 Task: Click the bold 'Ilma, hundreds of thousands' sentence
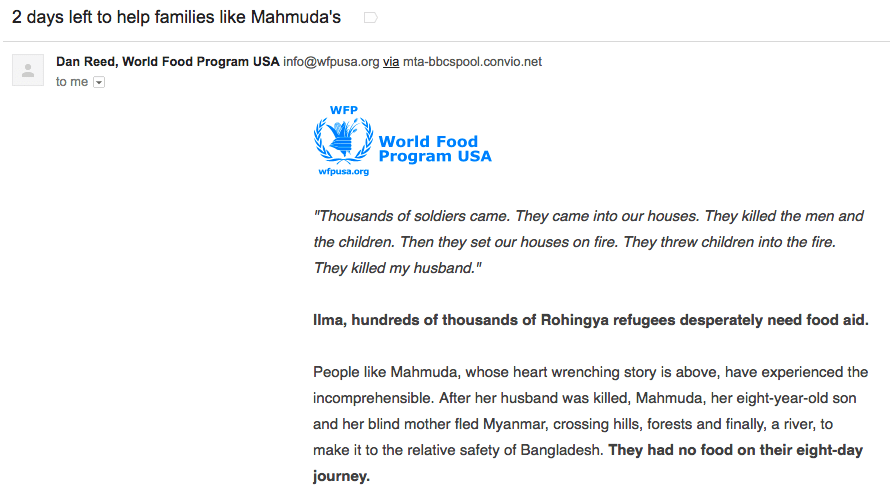[x=590, y=320]
